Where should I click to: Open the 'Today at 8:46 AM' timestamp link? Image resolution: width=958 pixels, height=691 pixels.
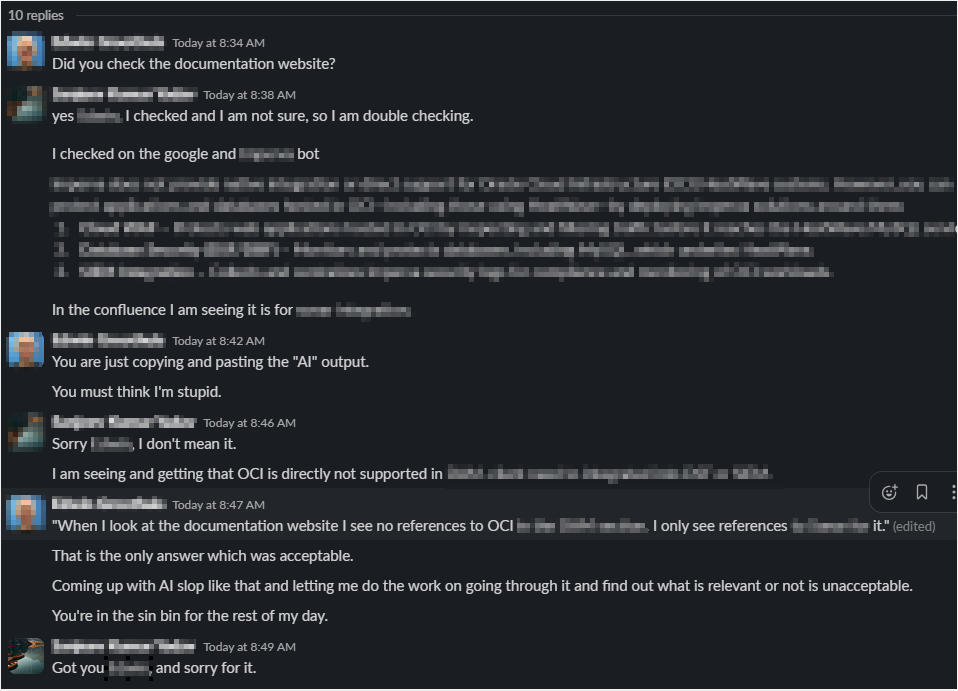click(x=249, y=423)
